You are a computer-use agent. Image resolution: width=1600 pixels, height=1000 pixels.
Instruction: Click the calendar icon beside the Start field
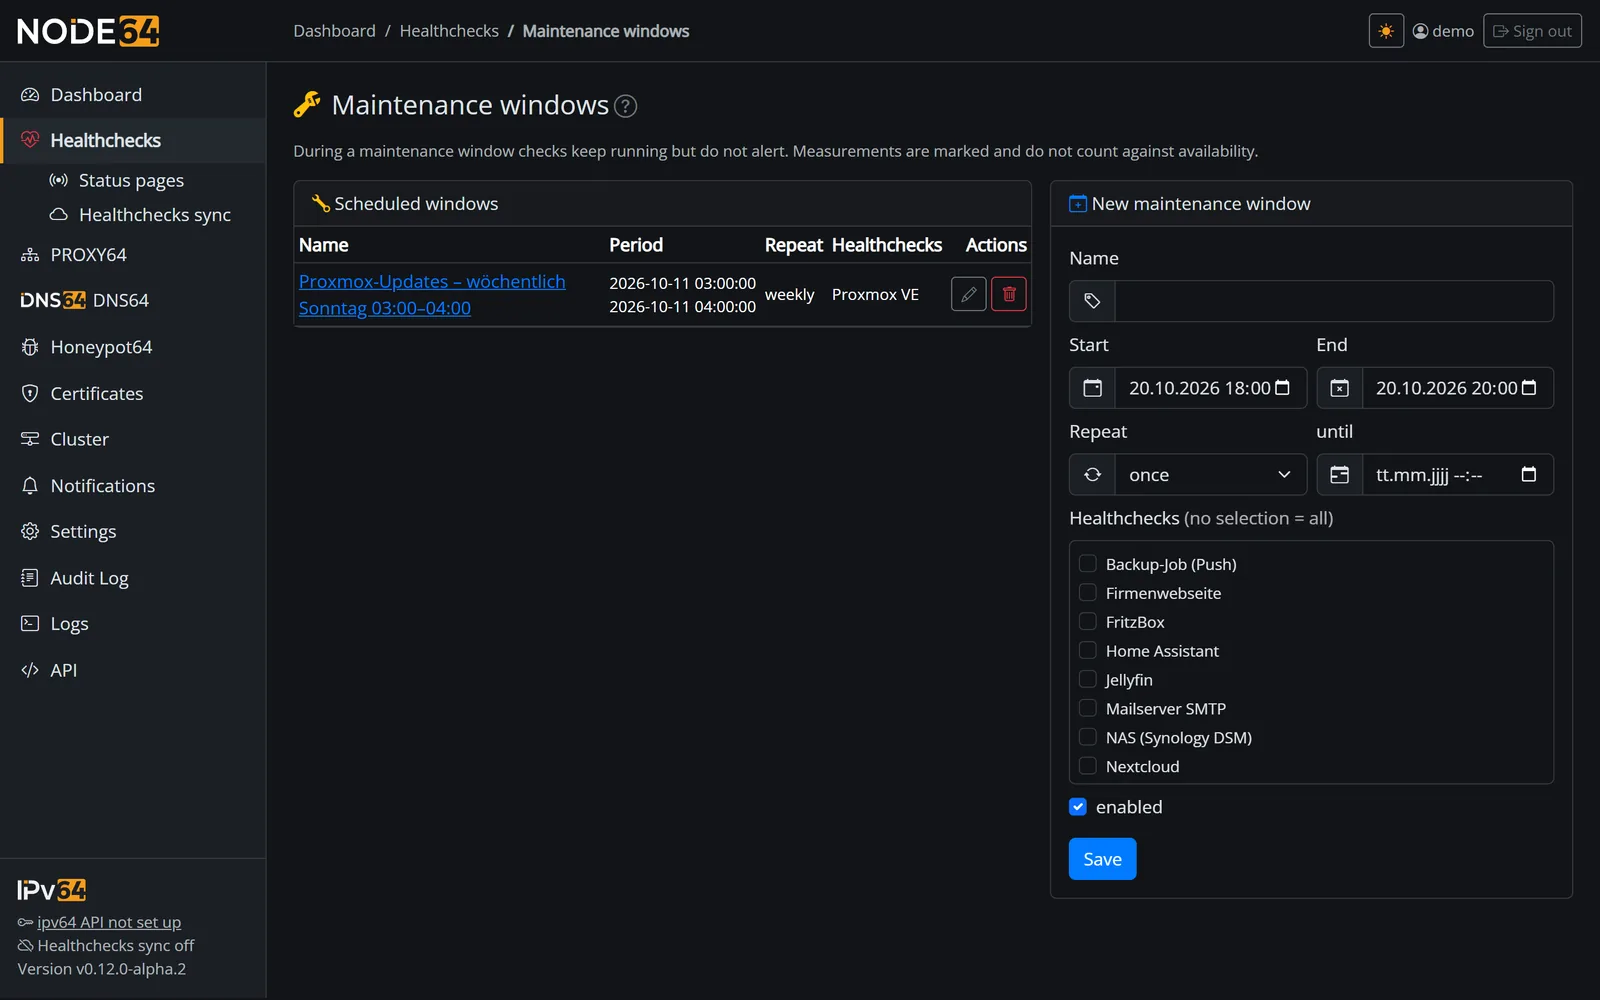1092,388
